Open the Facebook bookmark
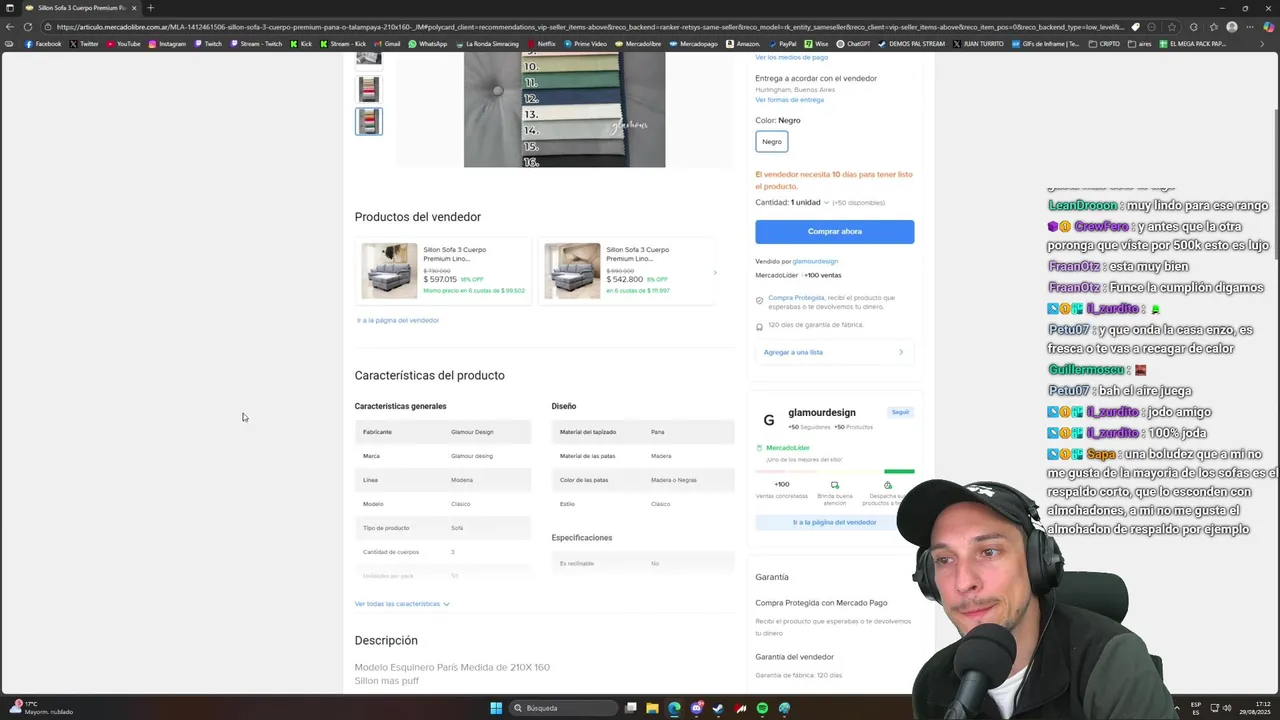The image size is (1280, 720). pyautogui.click(x=43, y=44)
